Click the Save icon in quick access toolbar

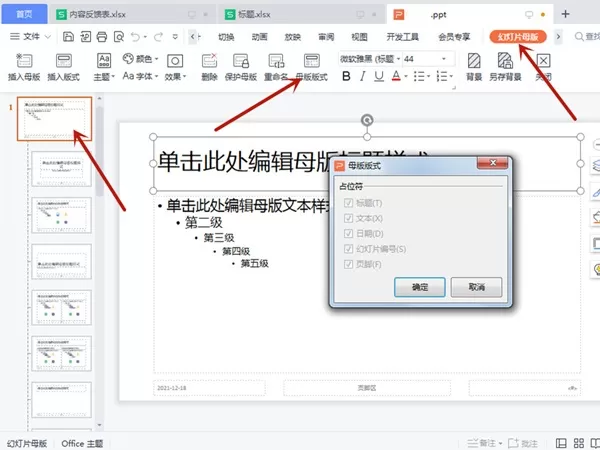[68, 37]
